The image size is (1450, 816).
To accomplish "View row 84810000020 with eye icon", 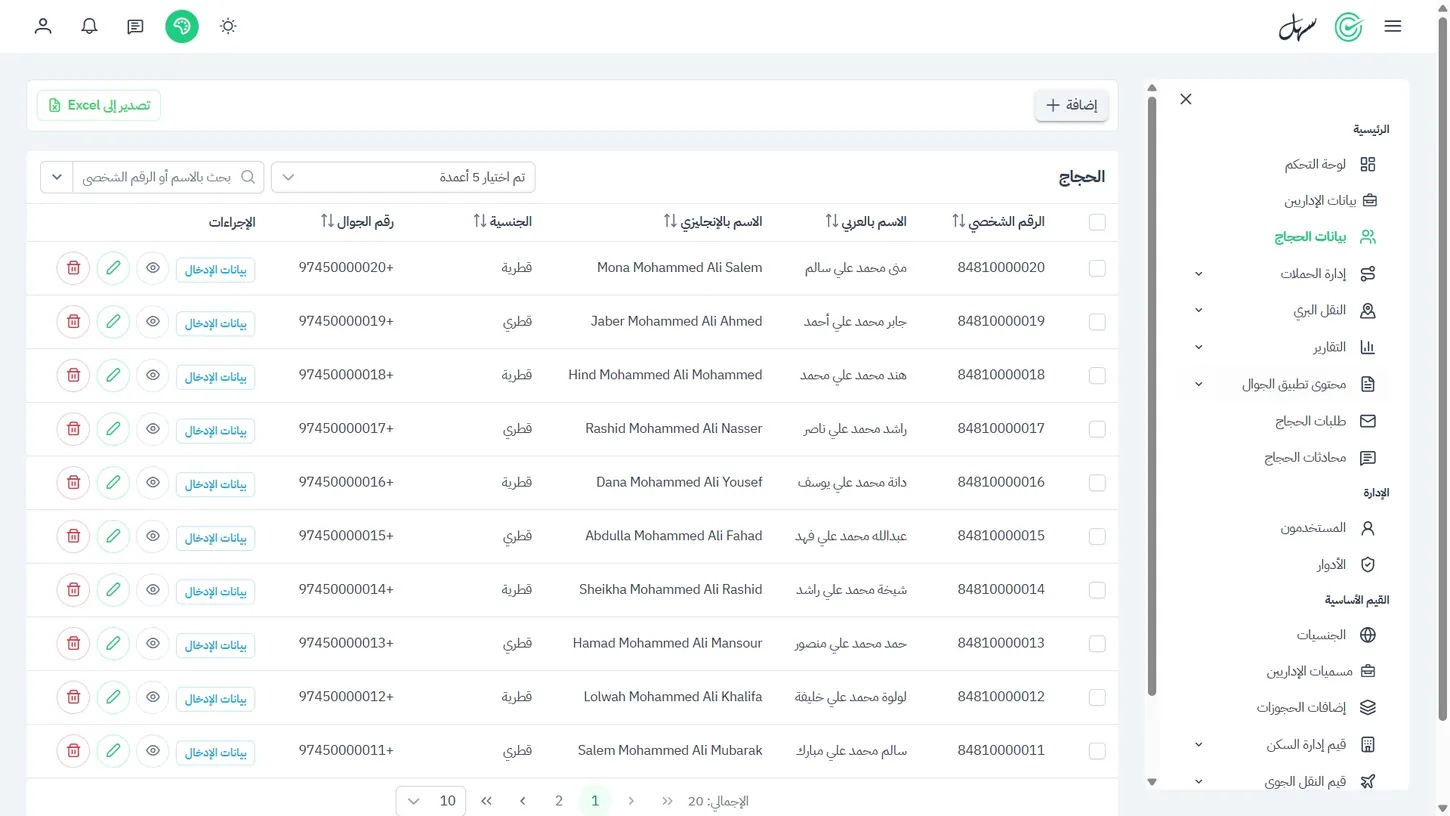I will tap(153, 268).
